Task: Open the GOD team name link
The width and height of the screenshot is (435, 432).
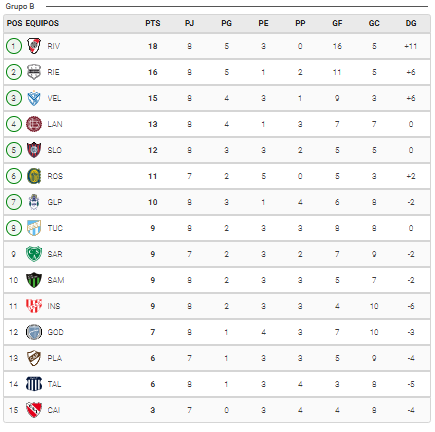Action: pos(55,332)
